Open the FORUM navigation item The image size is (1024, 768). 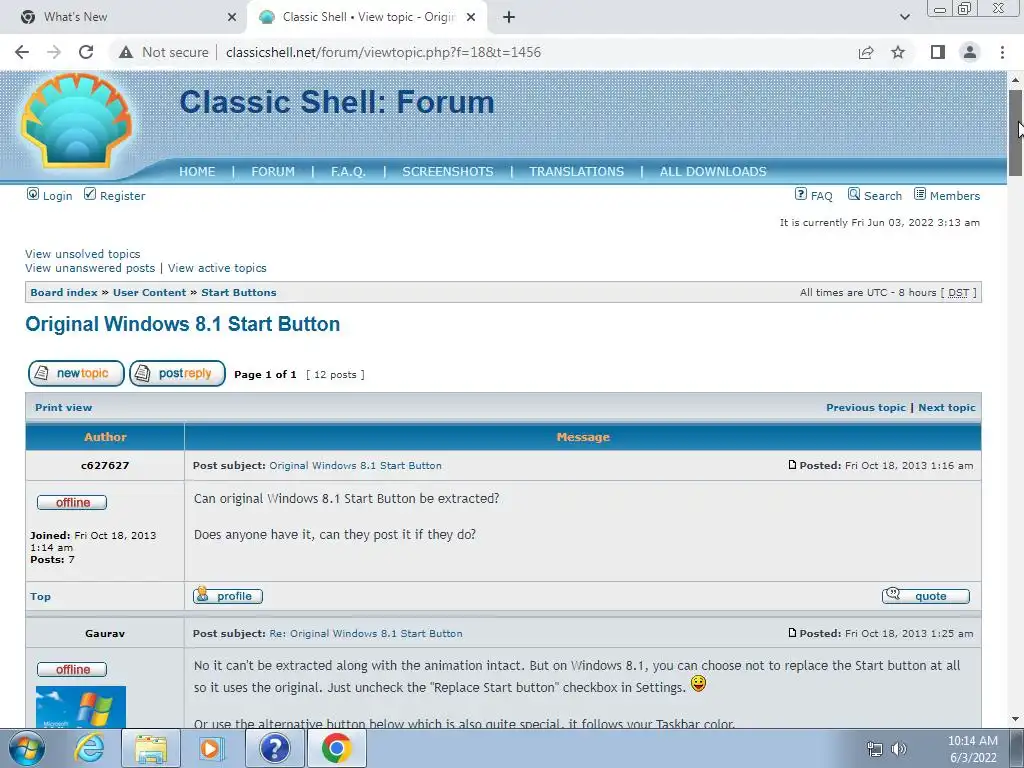[x=273, y=172]
